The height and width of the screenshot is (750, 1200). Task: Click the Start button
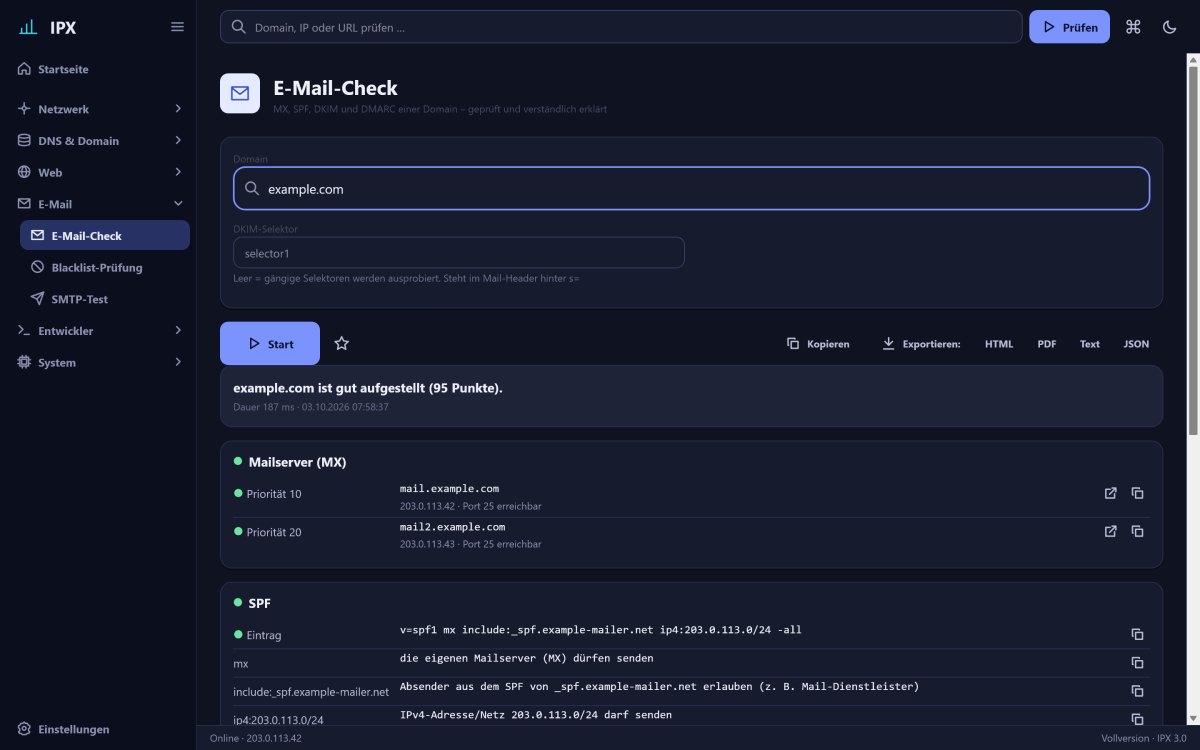coord(270,344)
